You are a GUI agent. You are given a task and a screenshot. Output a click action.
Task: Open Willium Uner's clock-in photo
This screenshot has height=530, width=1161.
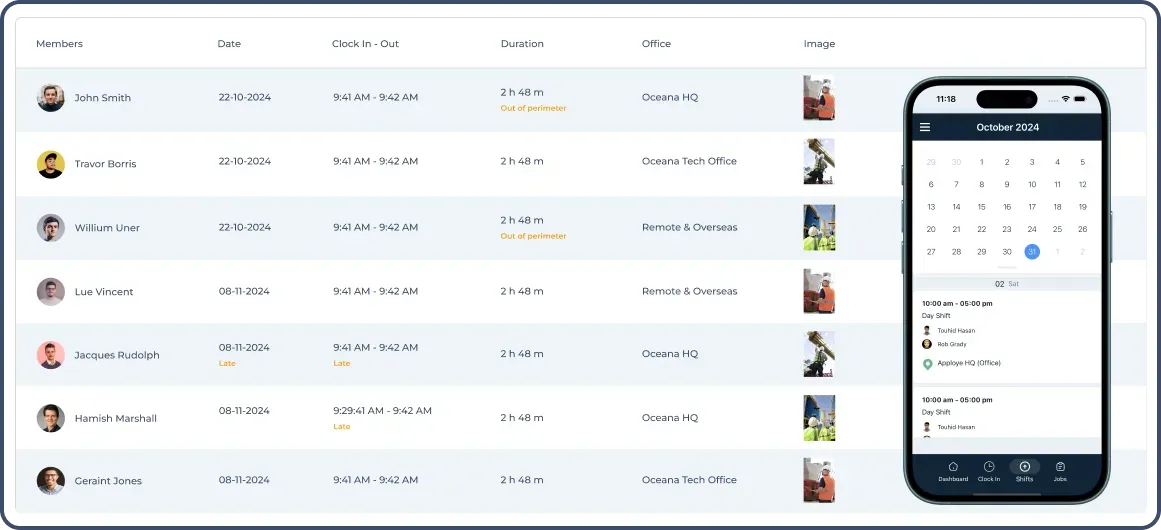click(818, 228)
